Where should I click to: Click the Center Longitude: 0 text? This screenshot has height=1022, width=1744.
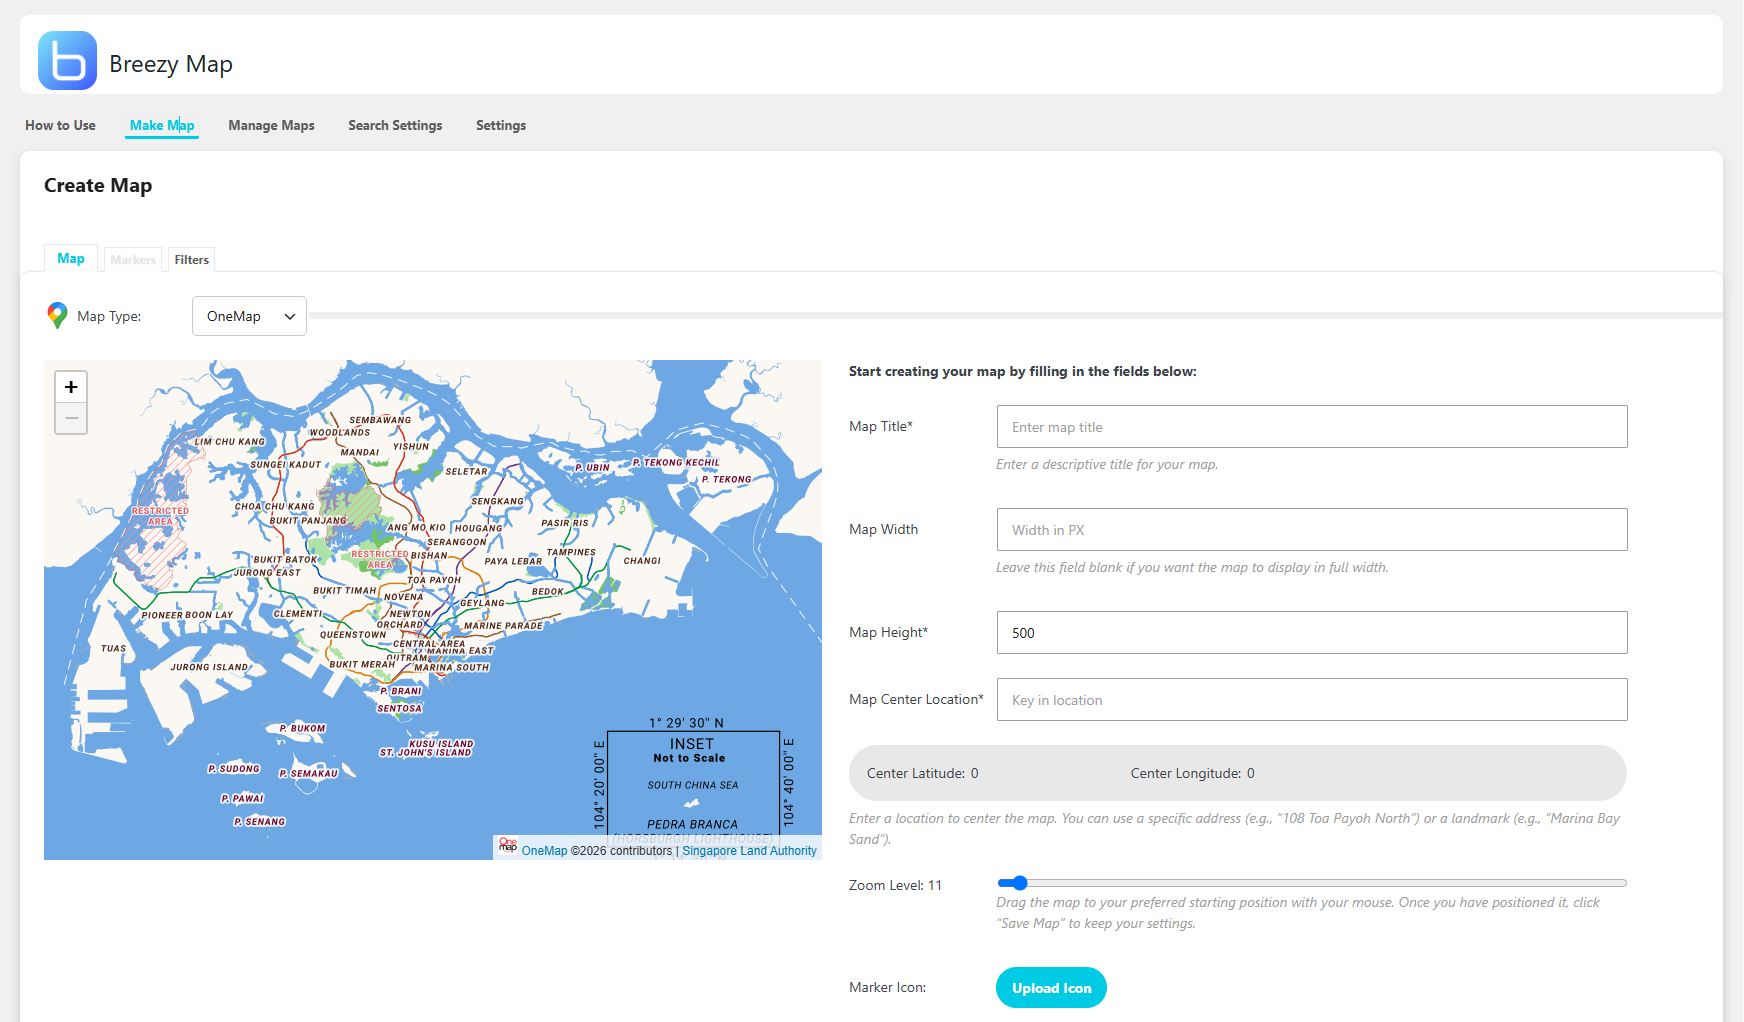coord(1193,773)
